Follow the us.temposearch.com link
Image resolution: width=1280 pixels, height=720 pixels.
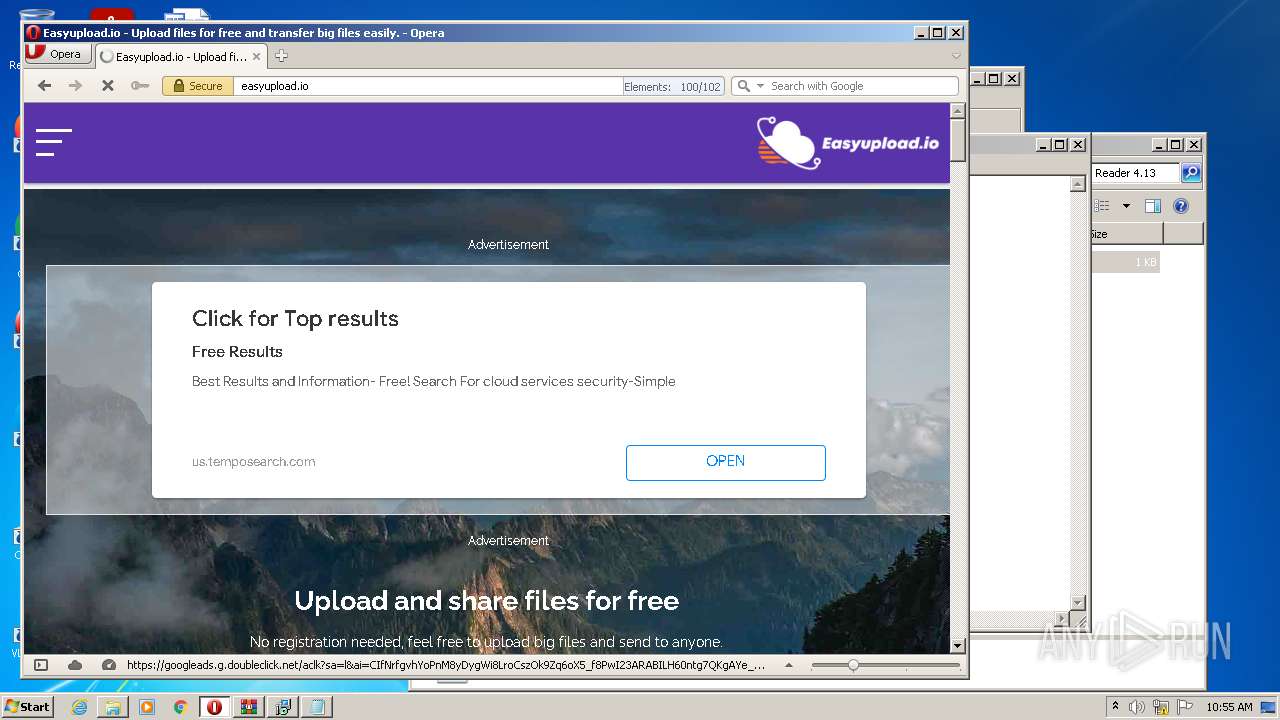(x=254, y=462)
